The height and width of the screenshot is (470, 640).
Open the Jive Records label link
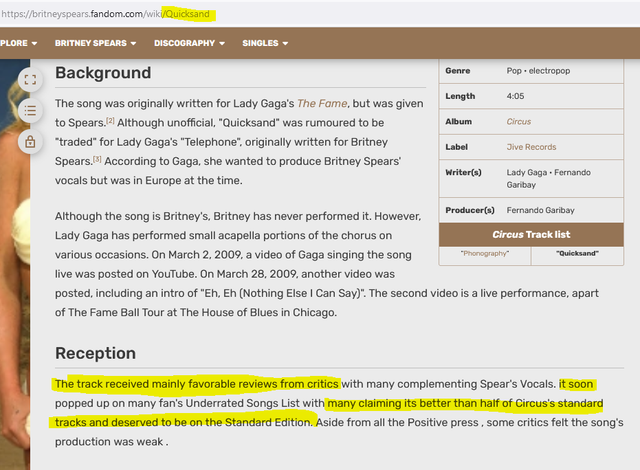click(531, 147)
